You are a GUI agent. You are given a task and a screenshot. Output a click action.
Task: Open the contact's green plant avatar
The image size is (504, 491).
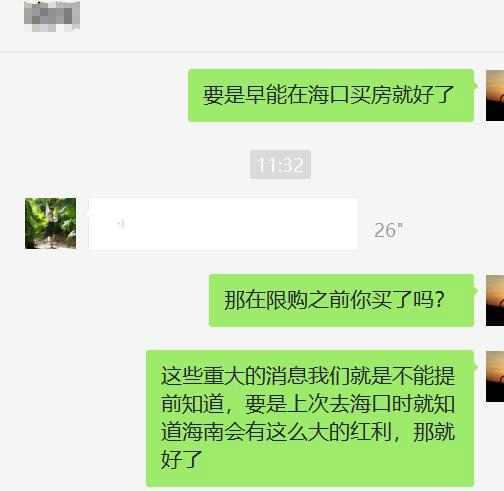[50, 223]
